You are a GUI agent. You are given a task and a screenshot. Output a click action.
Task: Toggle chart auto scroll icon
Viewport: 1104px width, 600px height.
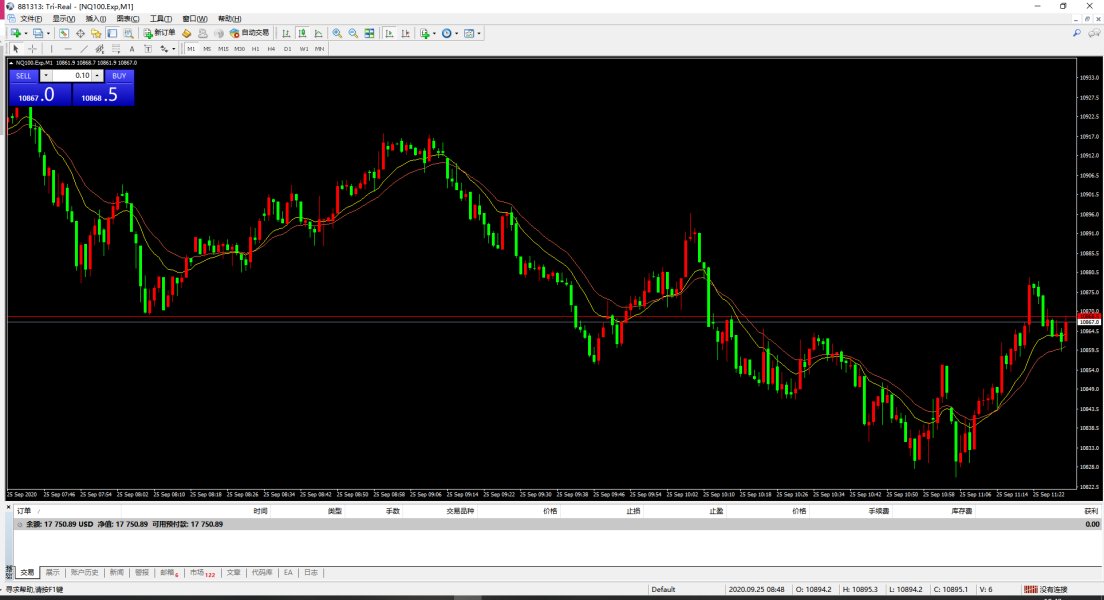[389, 33]
